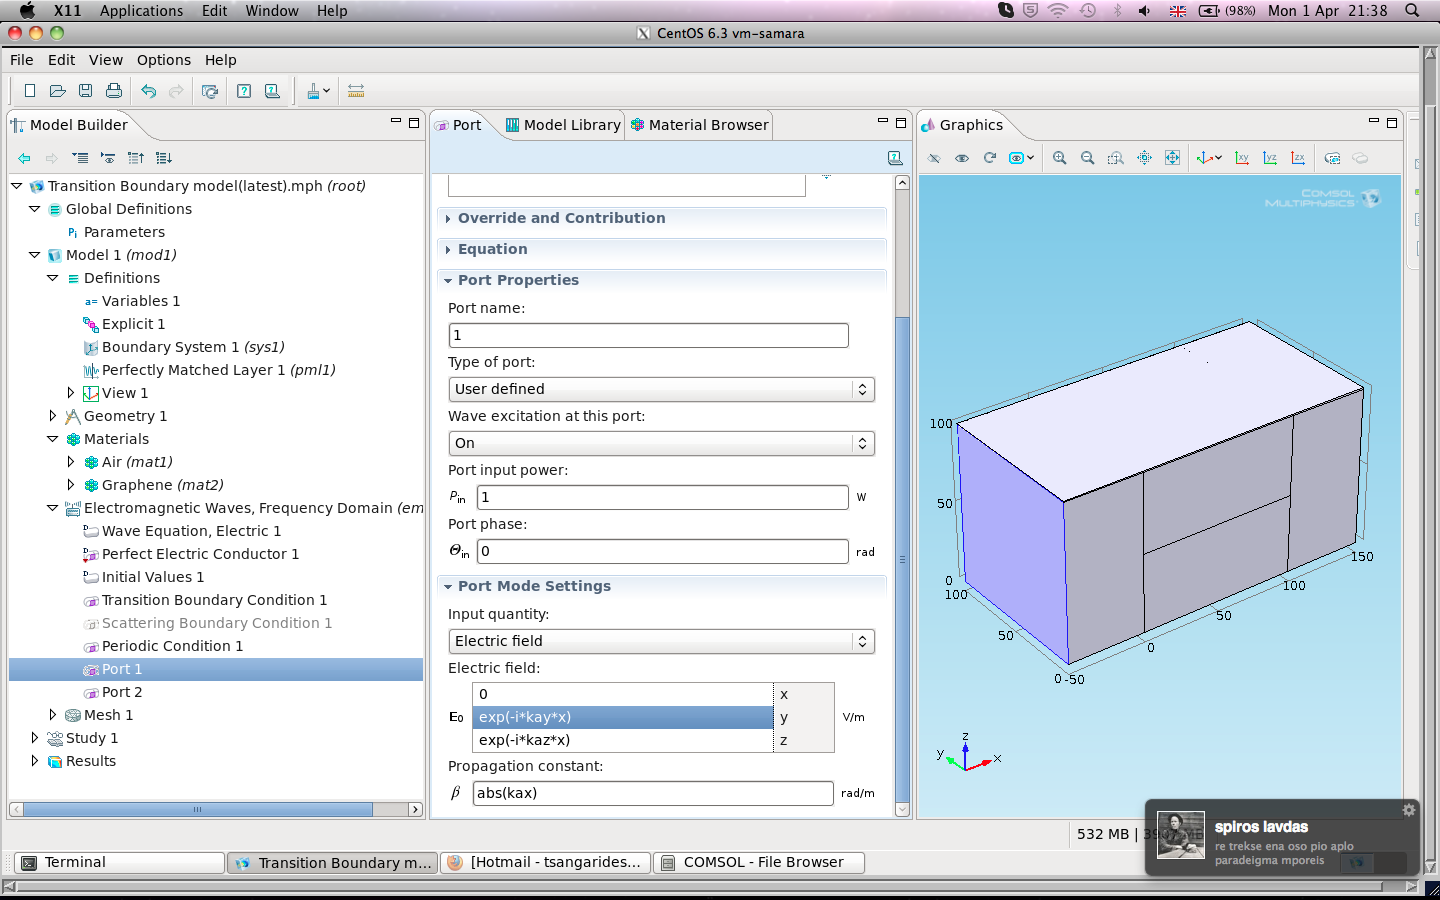1440x900 pixels.
Task: Switch Graphics to the YZ view
Action: [x=1270, y=158]
